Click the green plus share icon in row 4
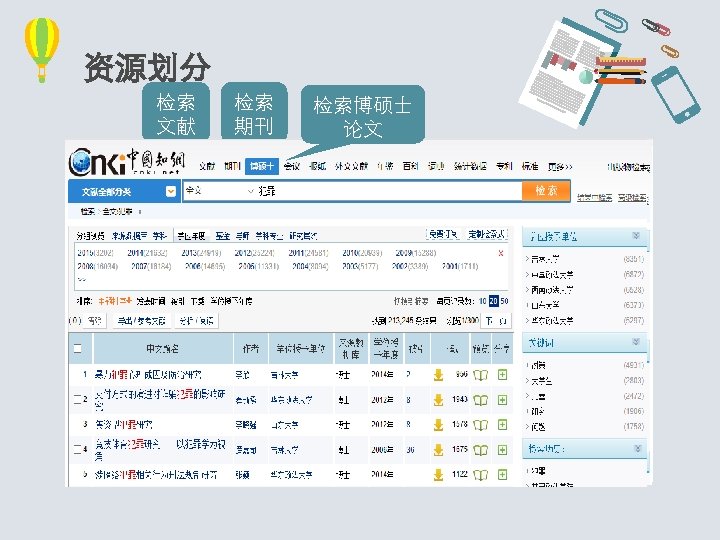Image resolution: width=720 pixels, height=540 pixels. [502, 449]
